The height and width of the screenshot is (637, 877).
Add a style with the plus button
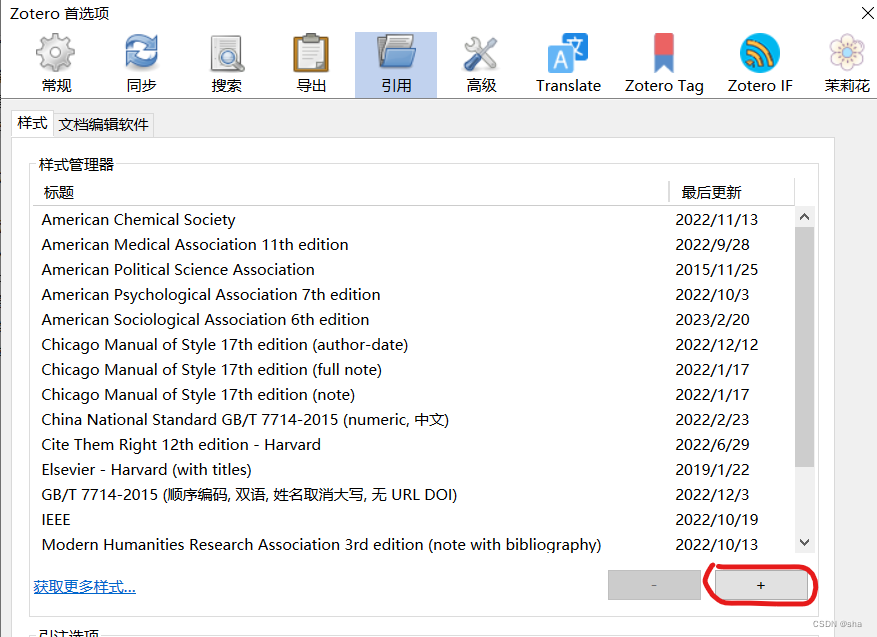click(761, 585)
